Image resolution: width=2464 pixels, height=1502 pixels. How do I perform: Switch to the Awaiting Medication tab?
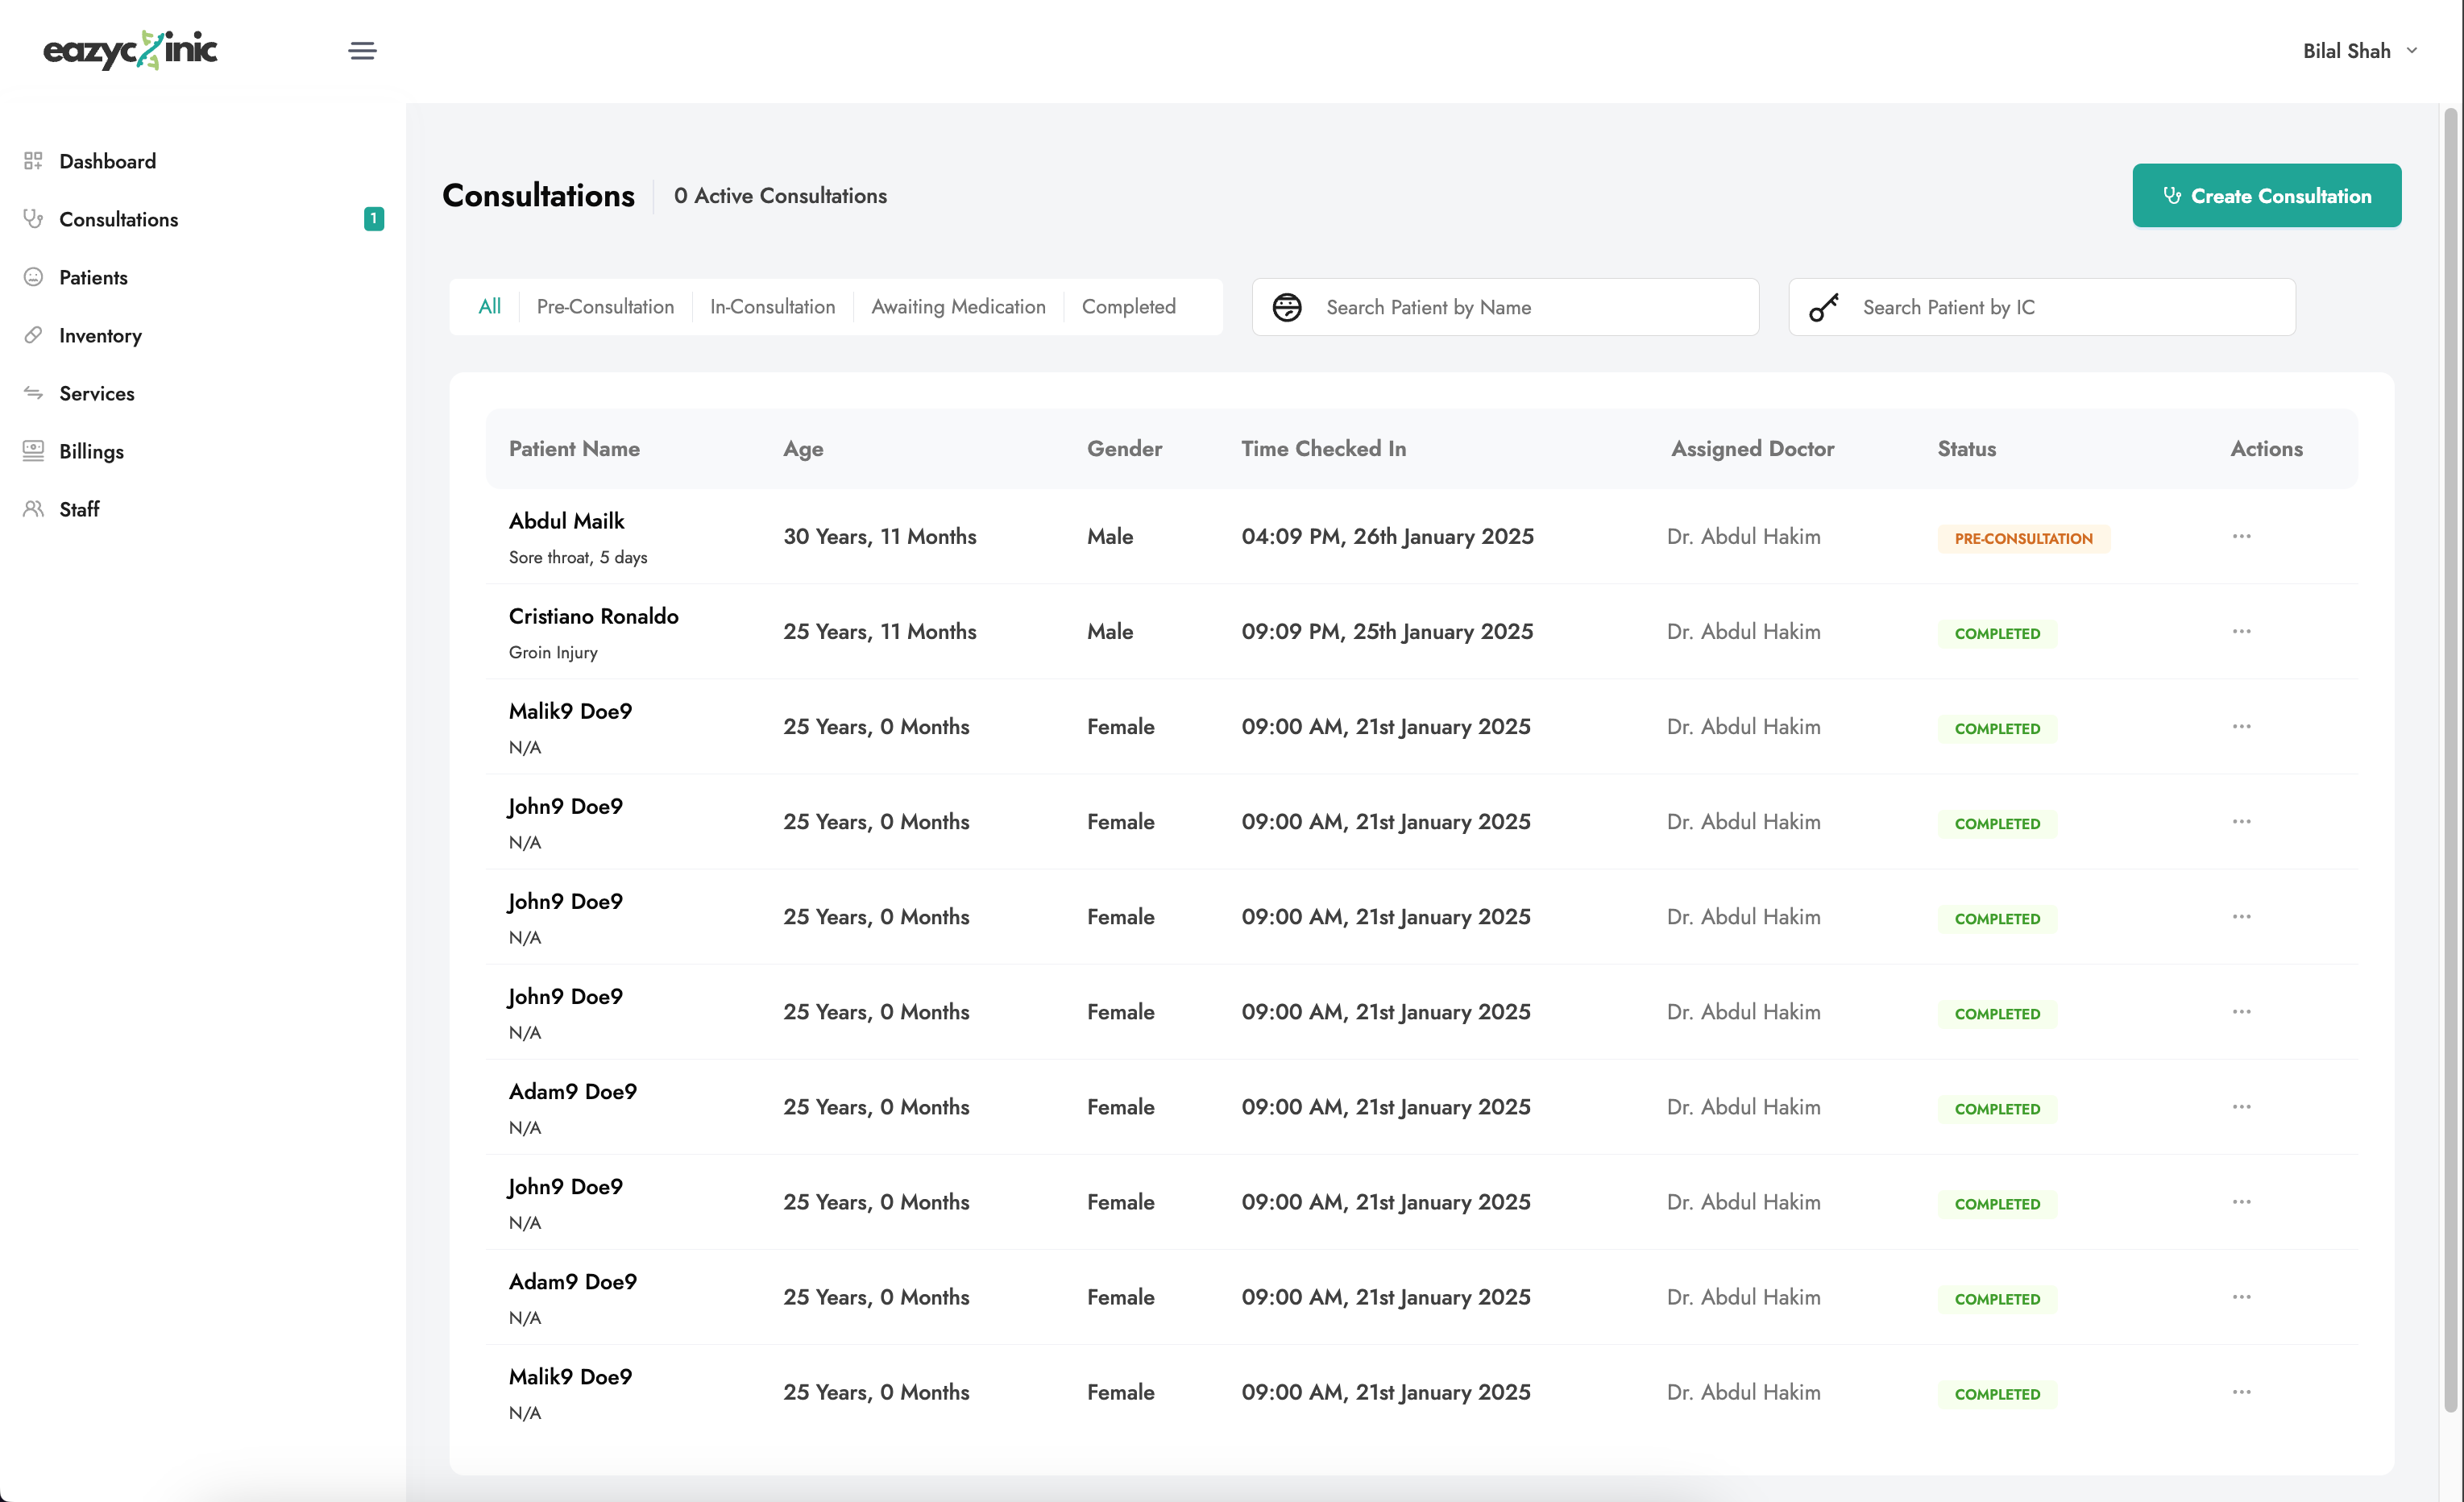coord(958,307)
